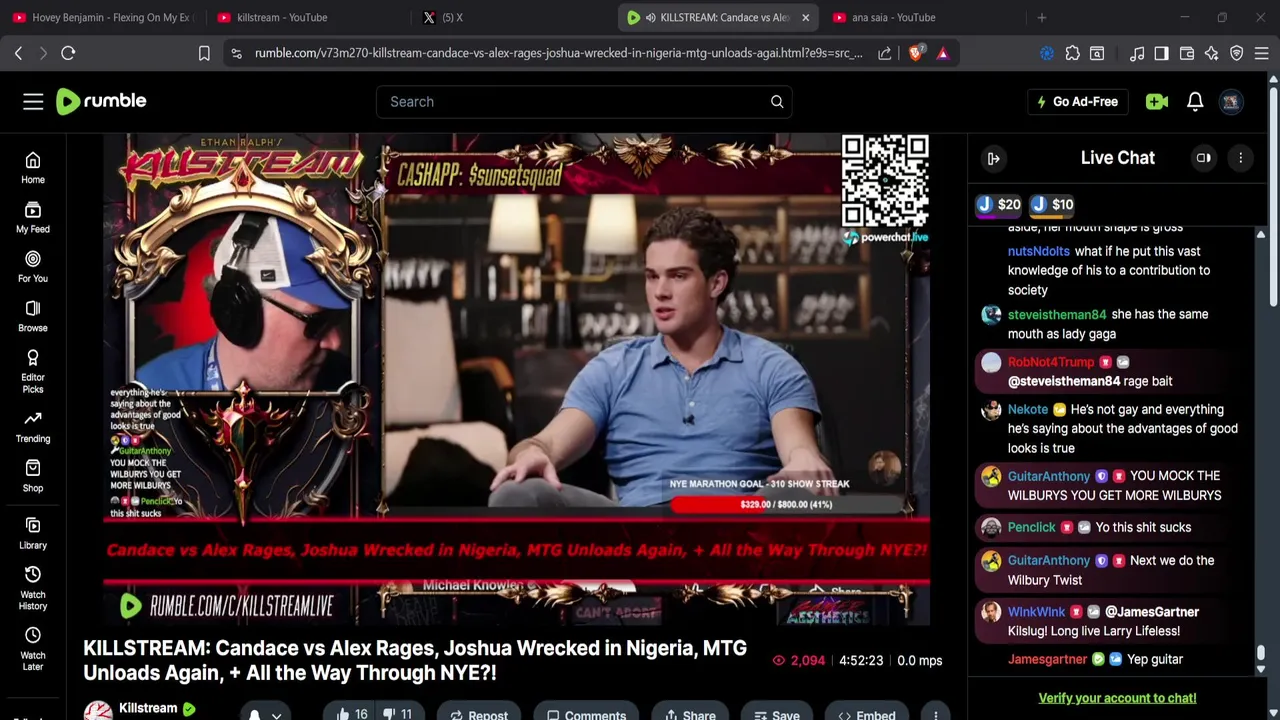Open Verify your account to chat link

point(1117,698)
